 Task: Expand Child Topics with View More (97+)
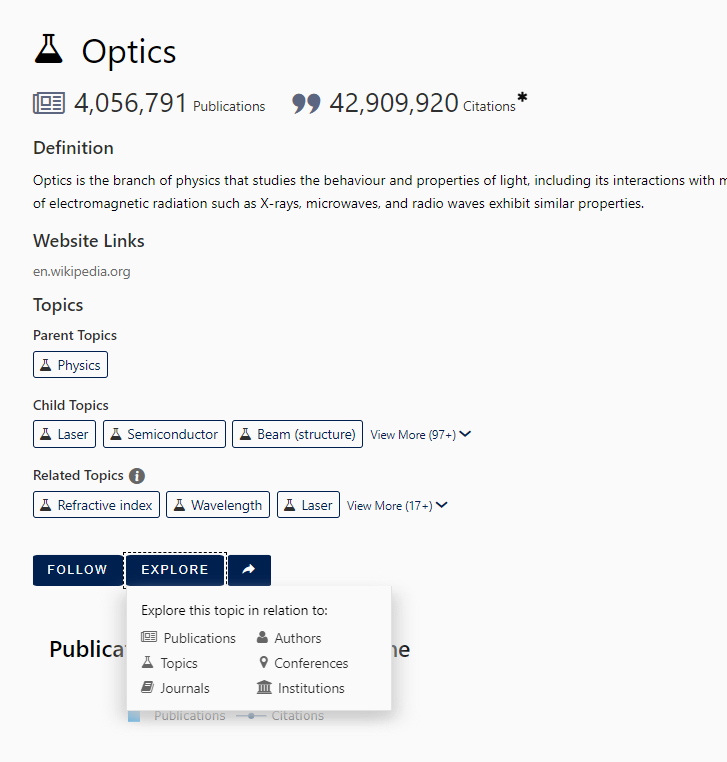coord(420,435)
